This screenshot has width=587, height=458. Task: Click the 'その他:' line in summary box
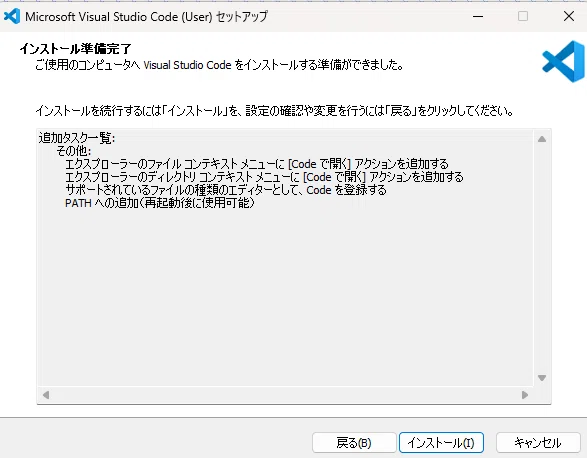pos(73,151)
